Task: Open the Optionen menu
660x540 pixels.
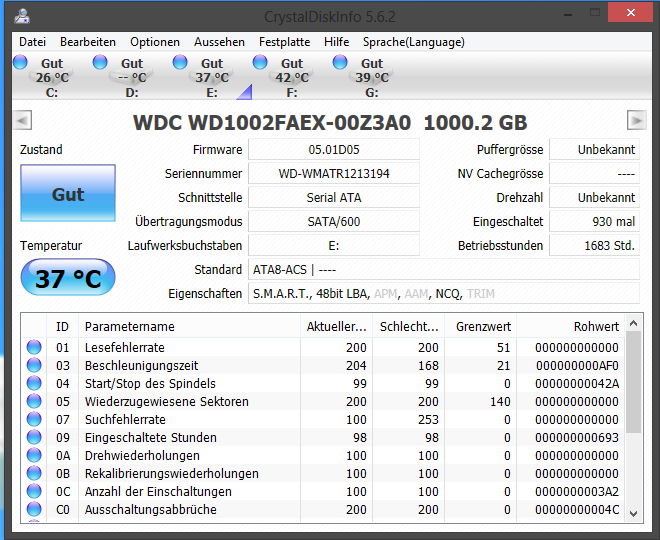Action: tap(154, 42)
